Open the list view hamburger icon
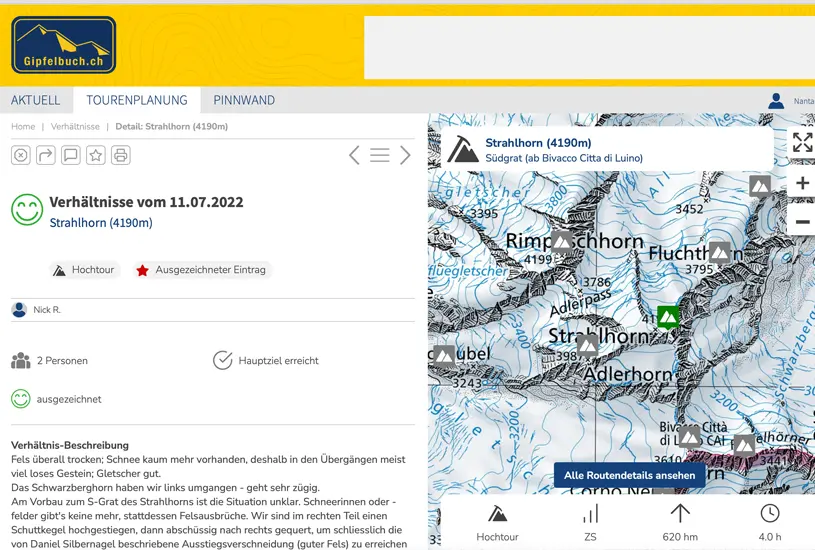 380,155
